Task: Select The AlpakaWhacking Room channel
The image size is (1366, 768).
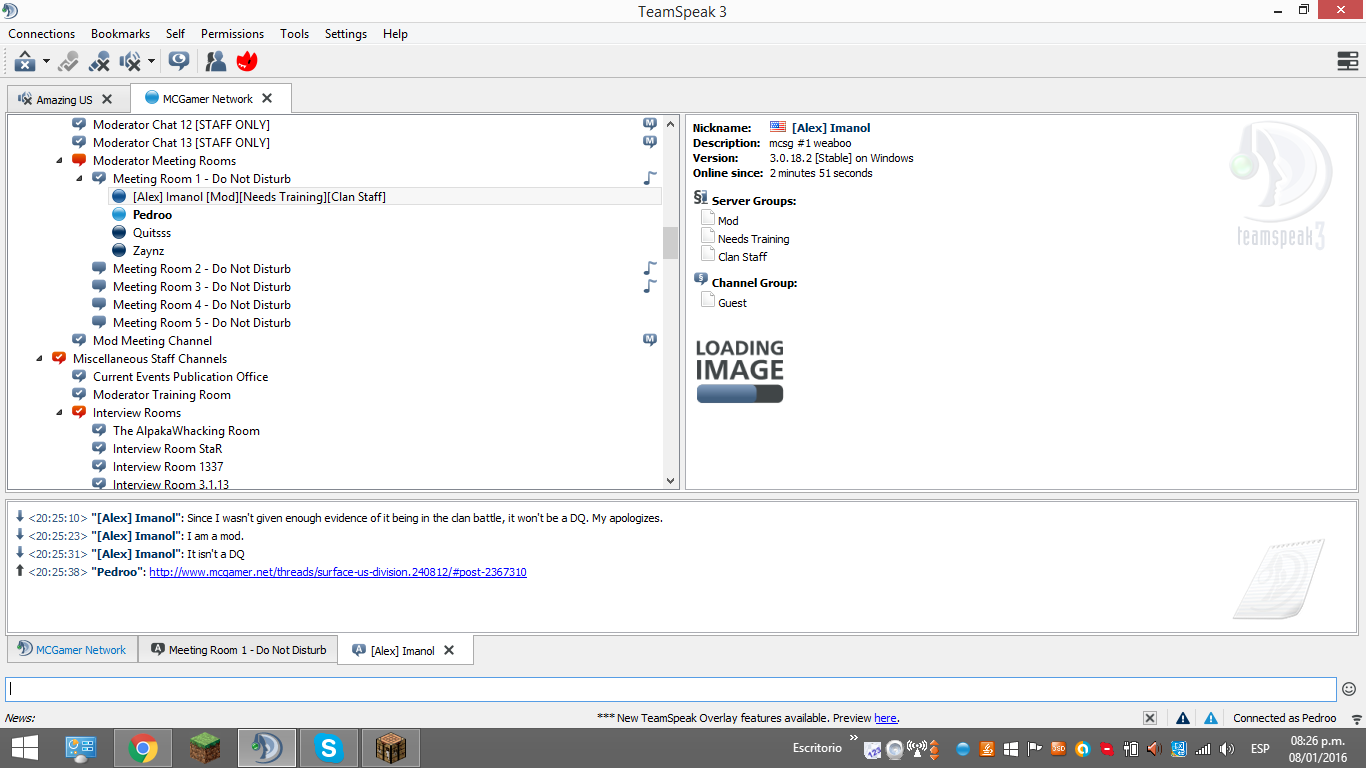Action: [x=186, y=431]
